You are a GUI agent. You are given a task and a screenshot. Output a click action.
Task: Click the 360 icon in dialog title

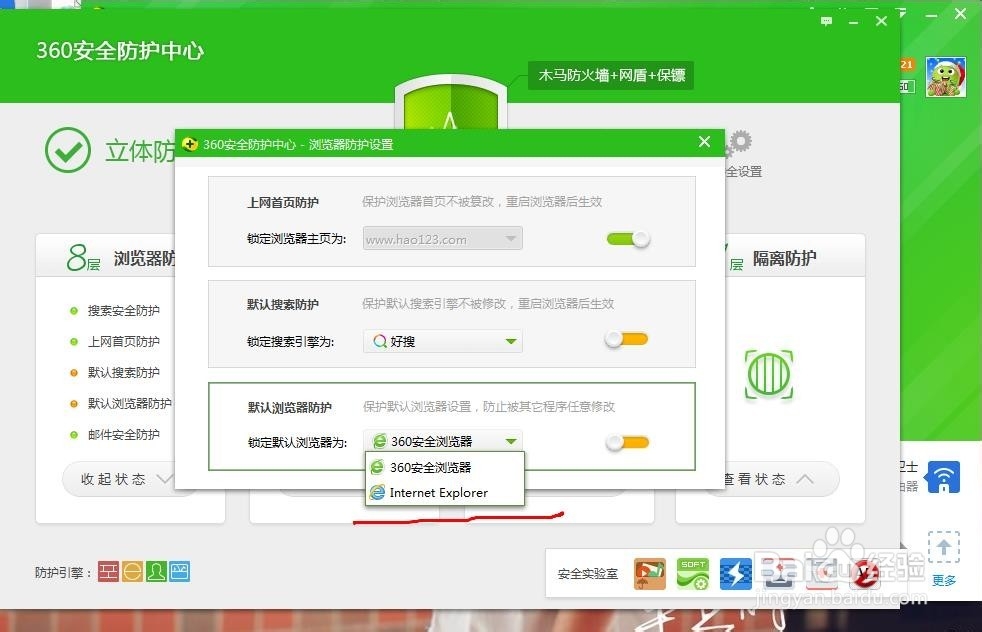coord(190,144)
